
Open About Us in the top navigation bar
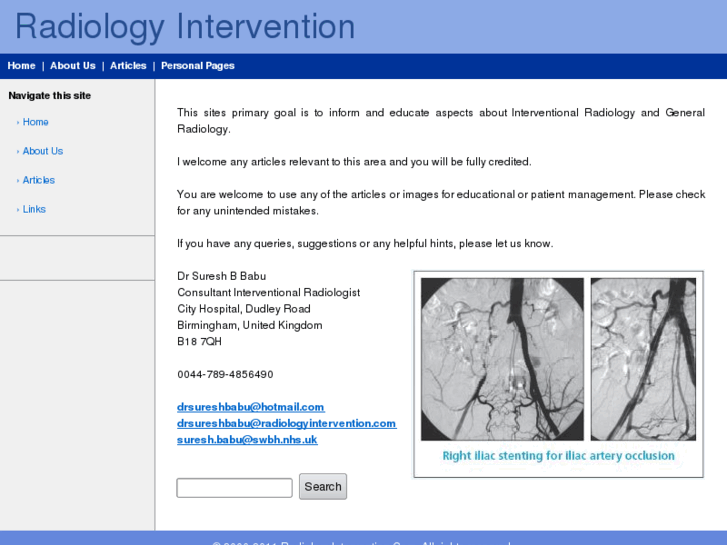73,66
